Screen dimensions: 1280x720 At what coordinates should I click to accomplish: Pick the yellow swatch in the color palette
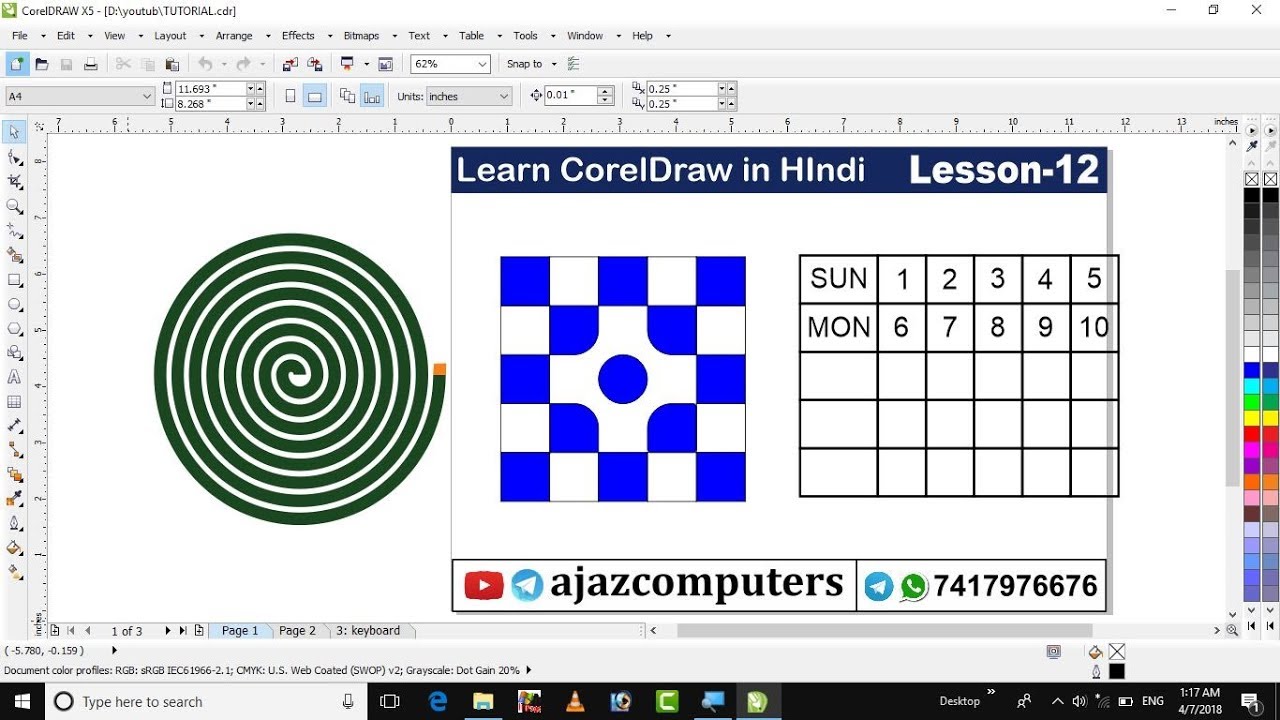1252,418
